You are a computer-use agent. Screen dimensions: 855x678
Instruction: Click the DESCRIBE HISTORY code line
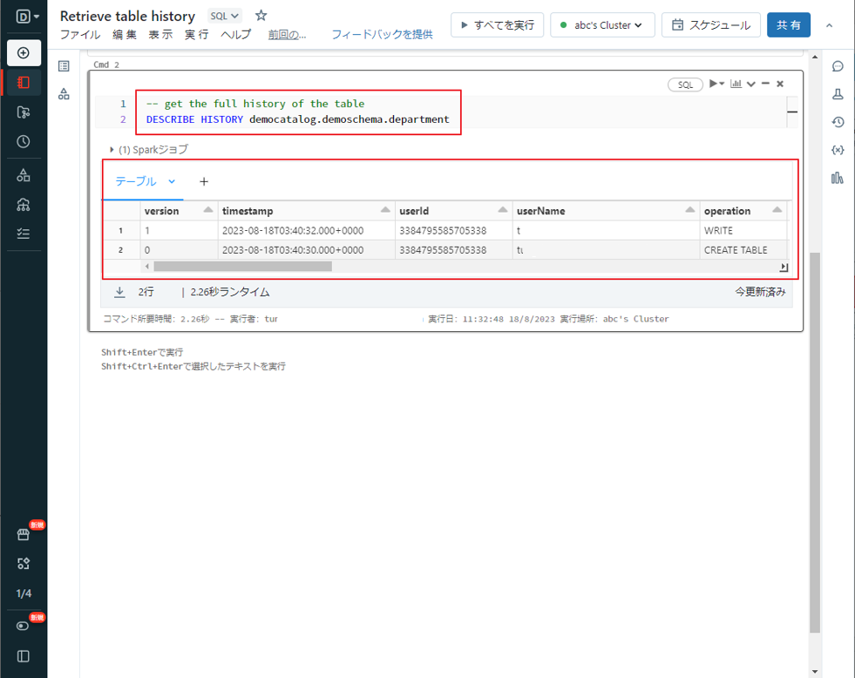(x=298, y=119)
